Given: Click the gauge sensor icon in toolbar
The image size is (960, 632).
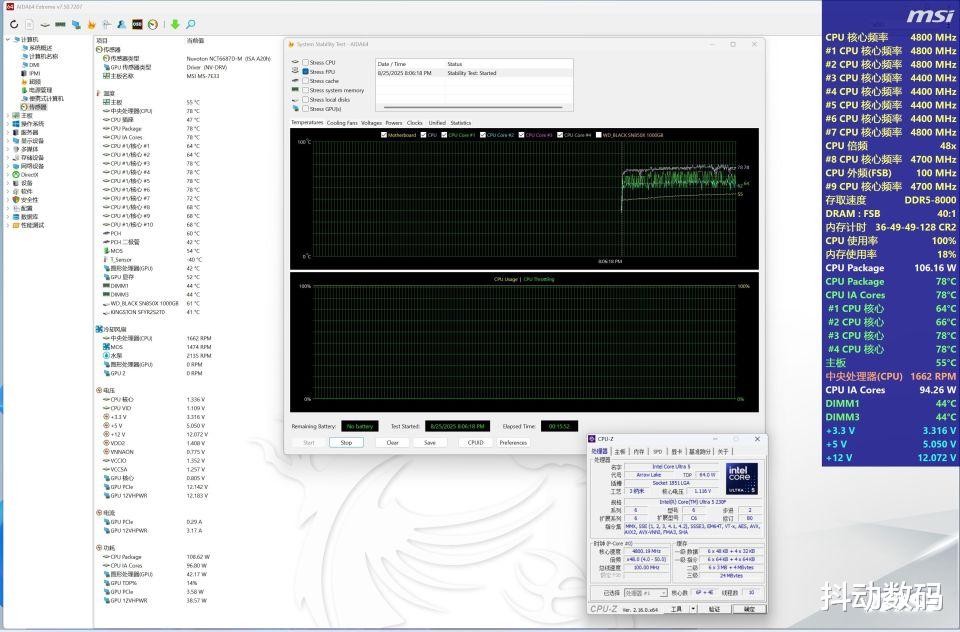Looking at the screenshot, I should (x=152, y=24).
